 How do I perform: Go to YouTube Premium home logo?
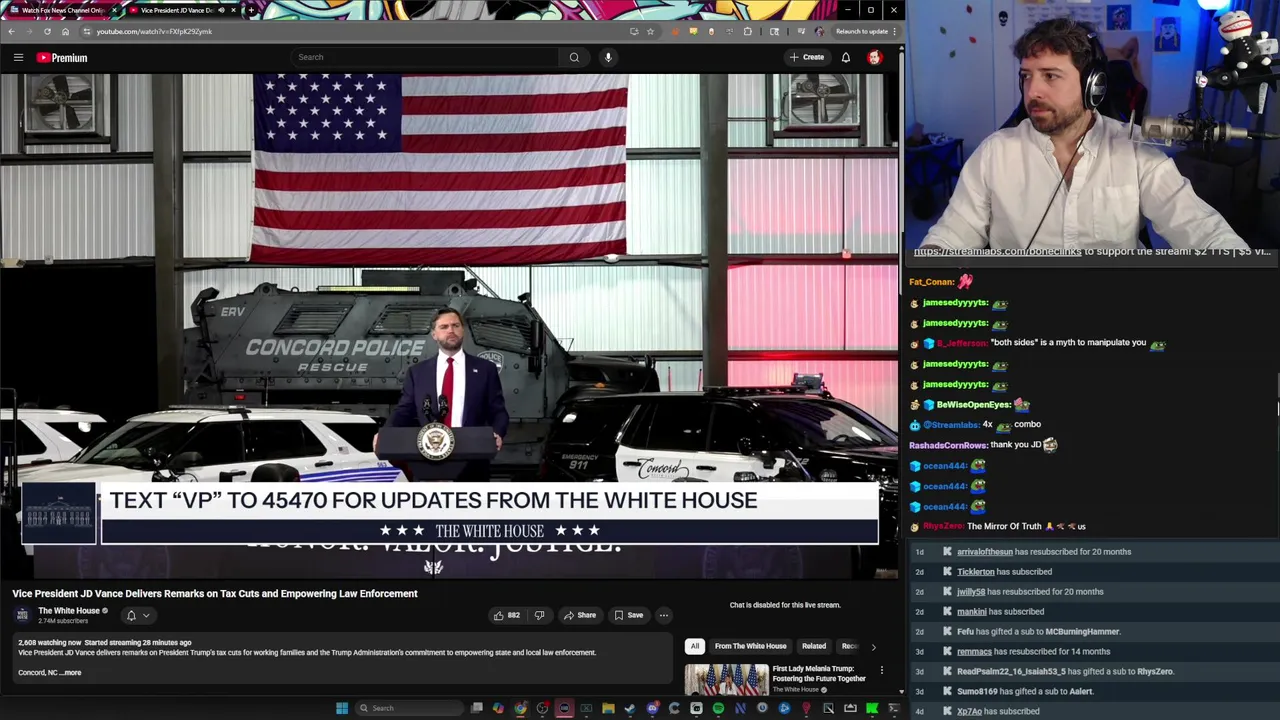point(62,57)
